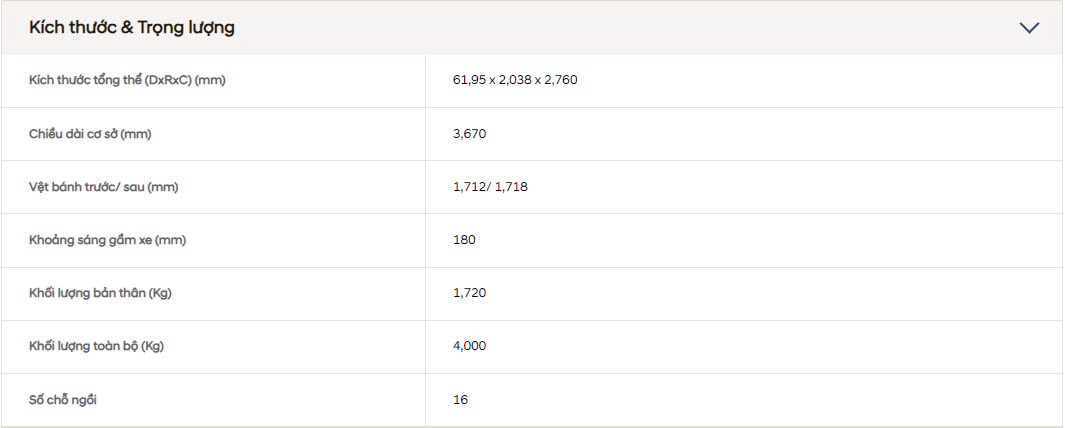1065x428 pixels.
Task: Click the curb weight value 1,720
Action: click(x=469, y=293)
